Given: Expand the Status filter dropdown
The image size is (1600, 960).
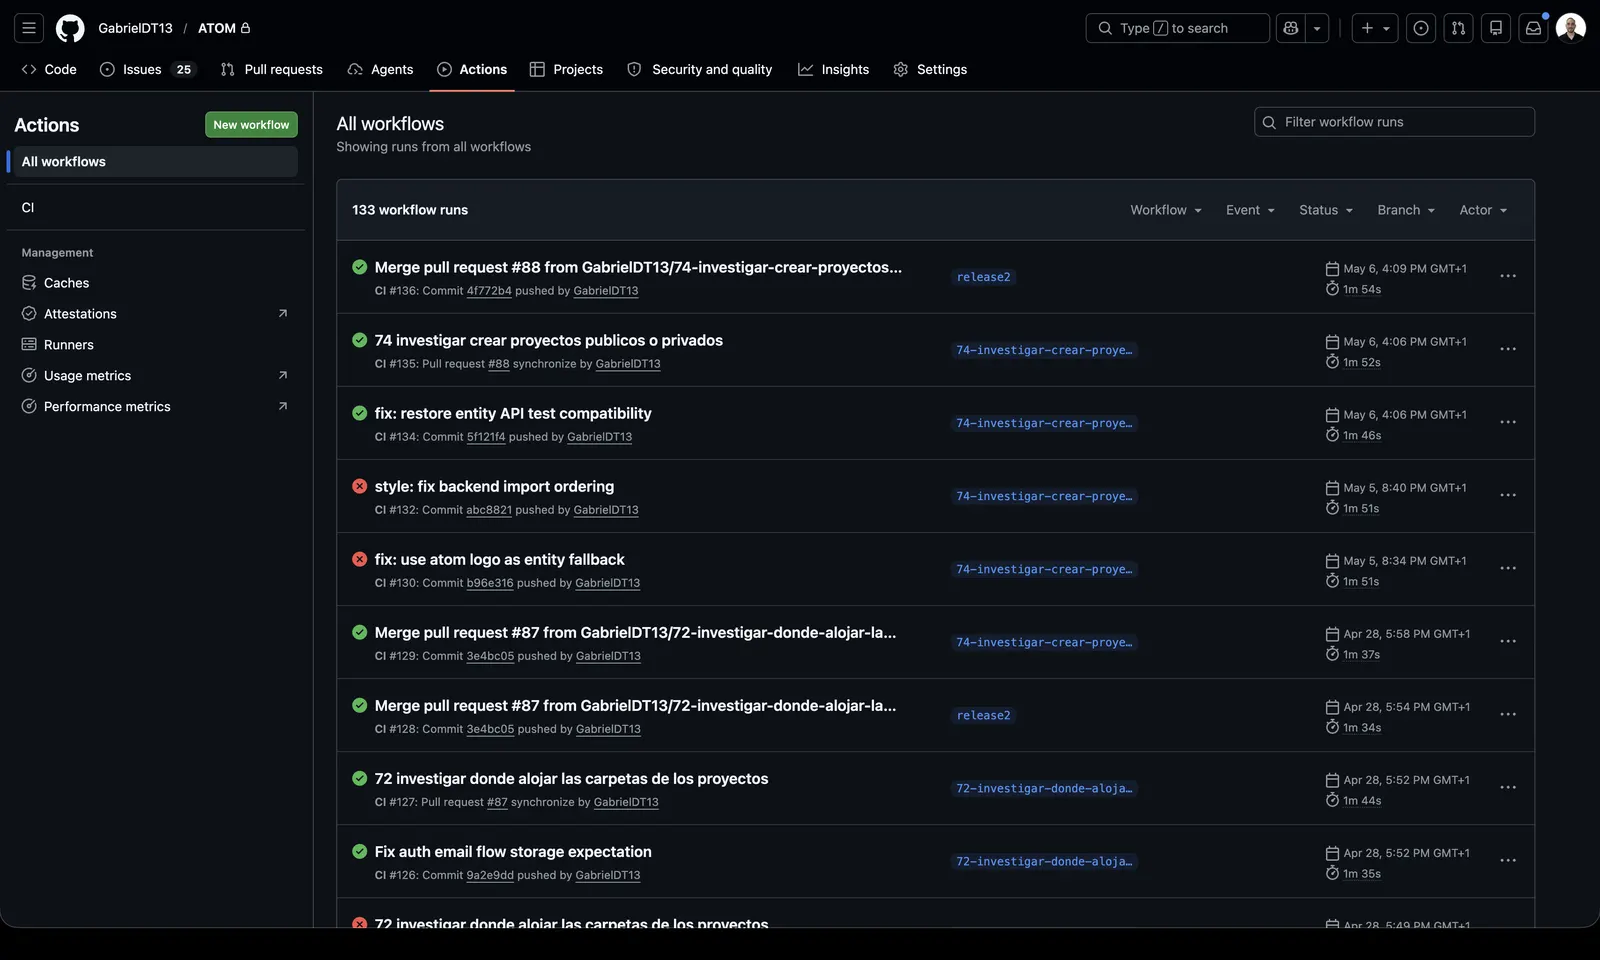Looking at the screenshot, I should 1326,210.
